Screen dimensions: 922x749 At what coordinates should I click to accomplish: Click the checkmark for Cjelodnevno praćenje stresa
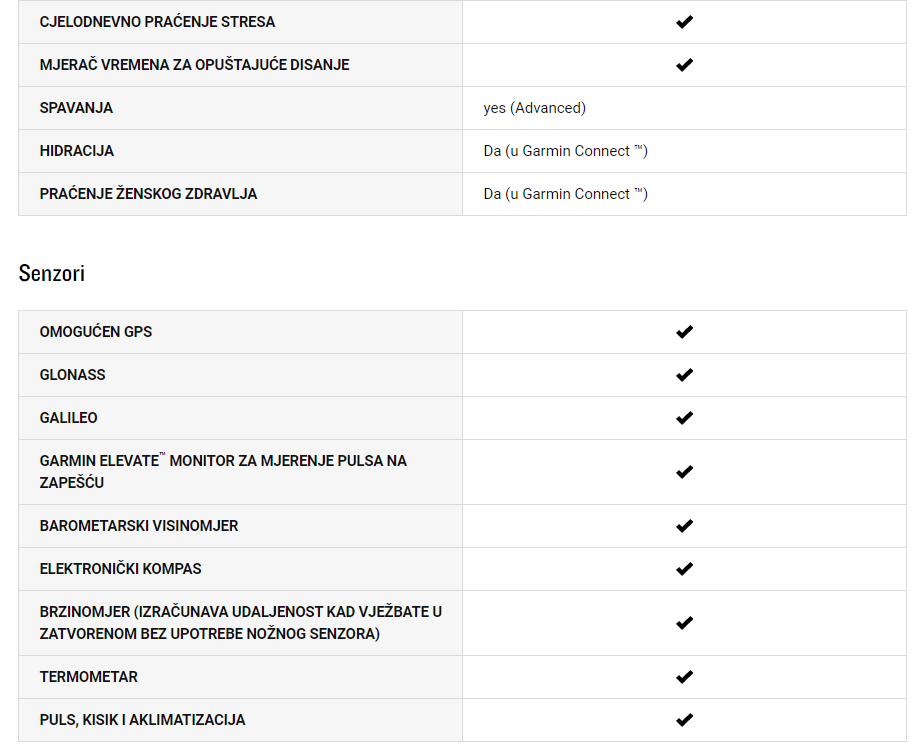(684, 22)
